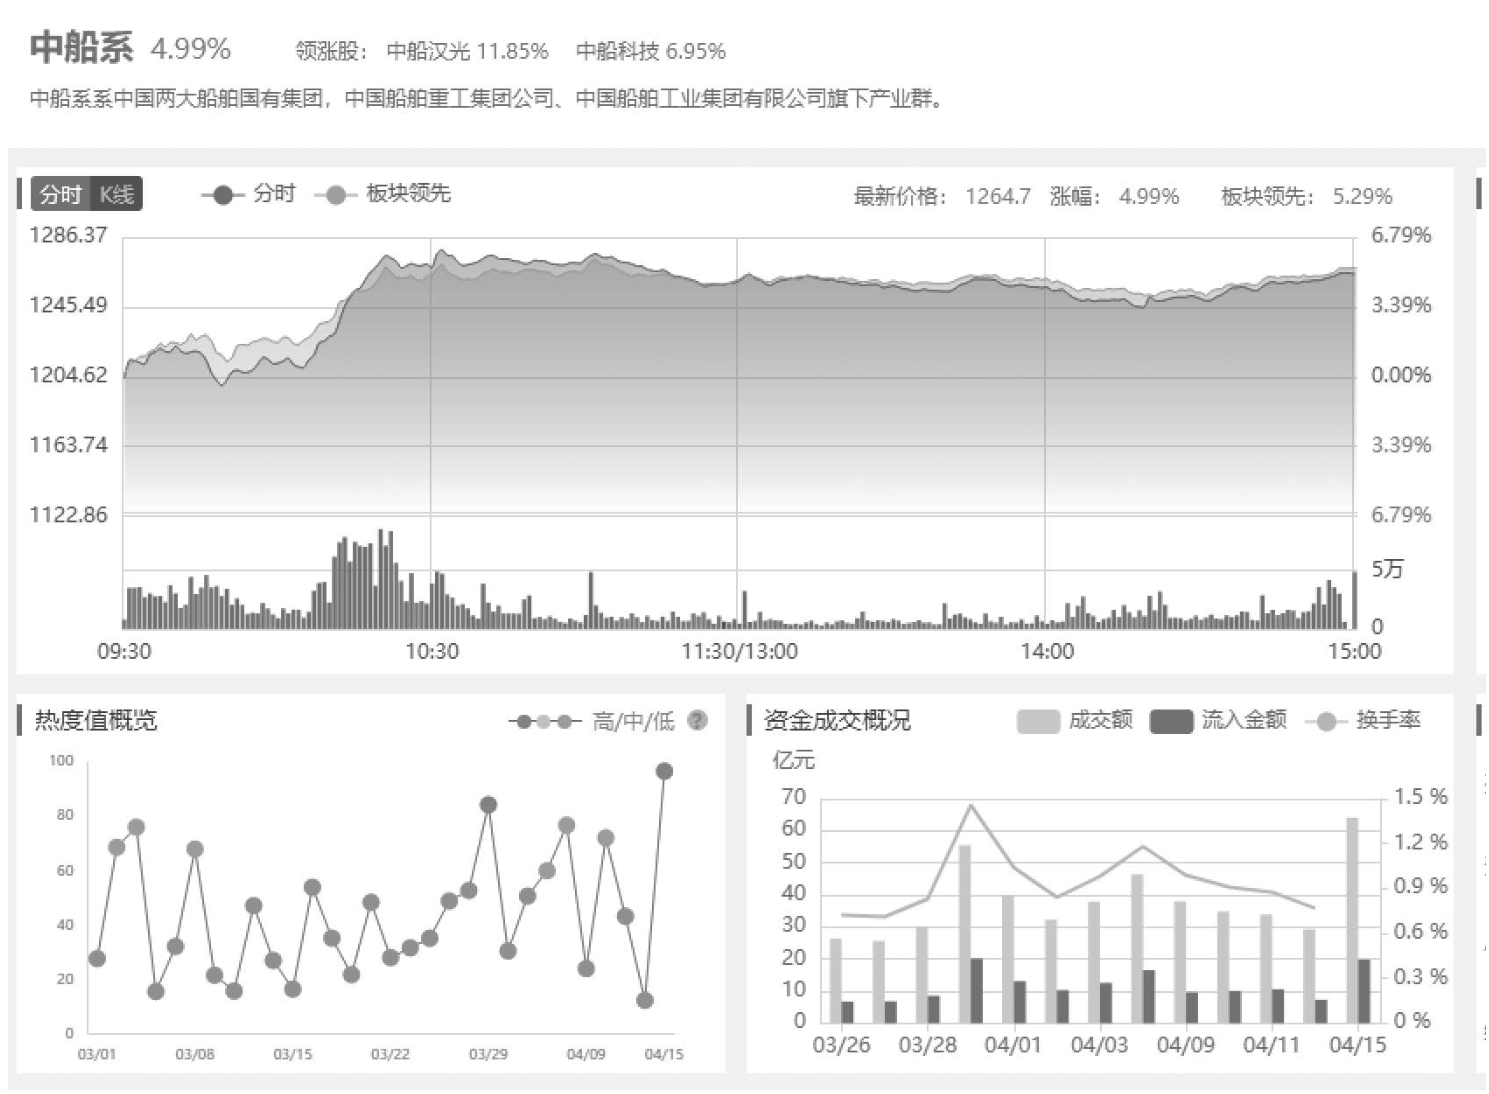Click the 15:00 closing volume bar
This screenshot has width=1489, height=1094.
click(x=1354, y=600)
